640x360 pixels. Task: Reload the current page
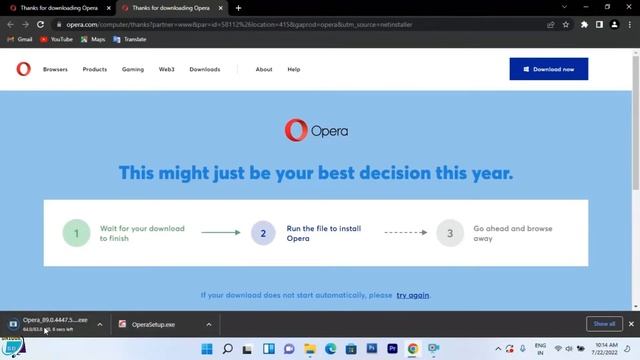(x=40, y=24)
